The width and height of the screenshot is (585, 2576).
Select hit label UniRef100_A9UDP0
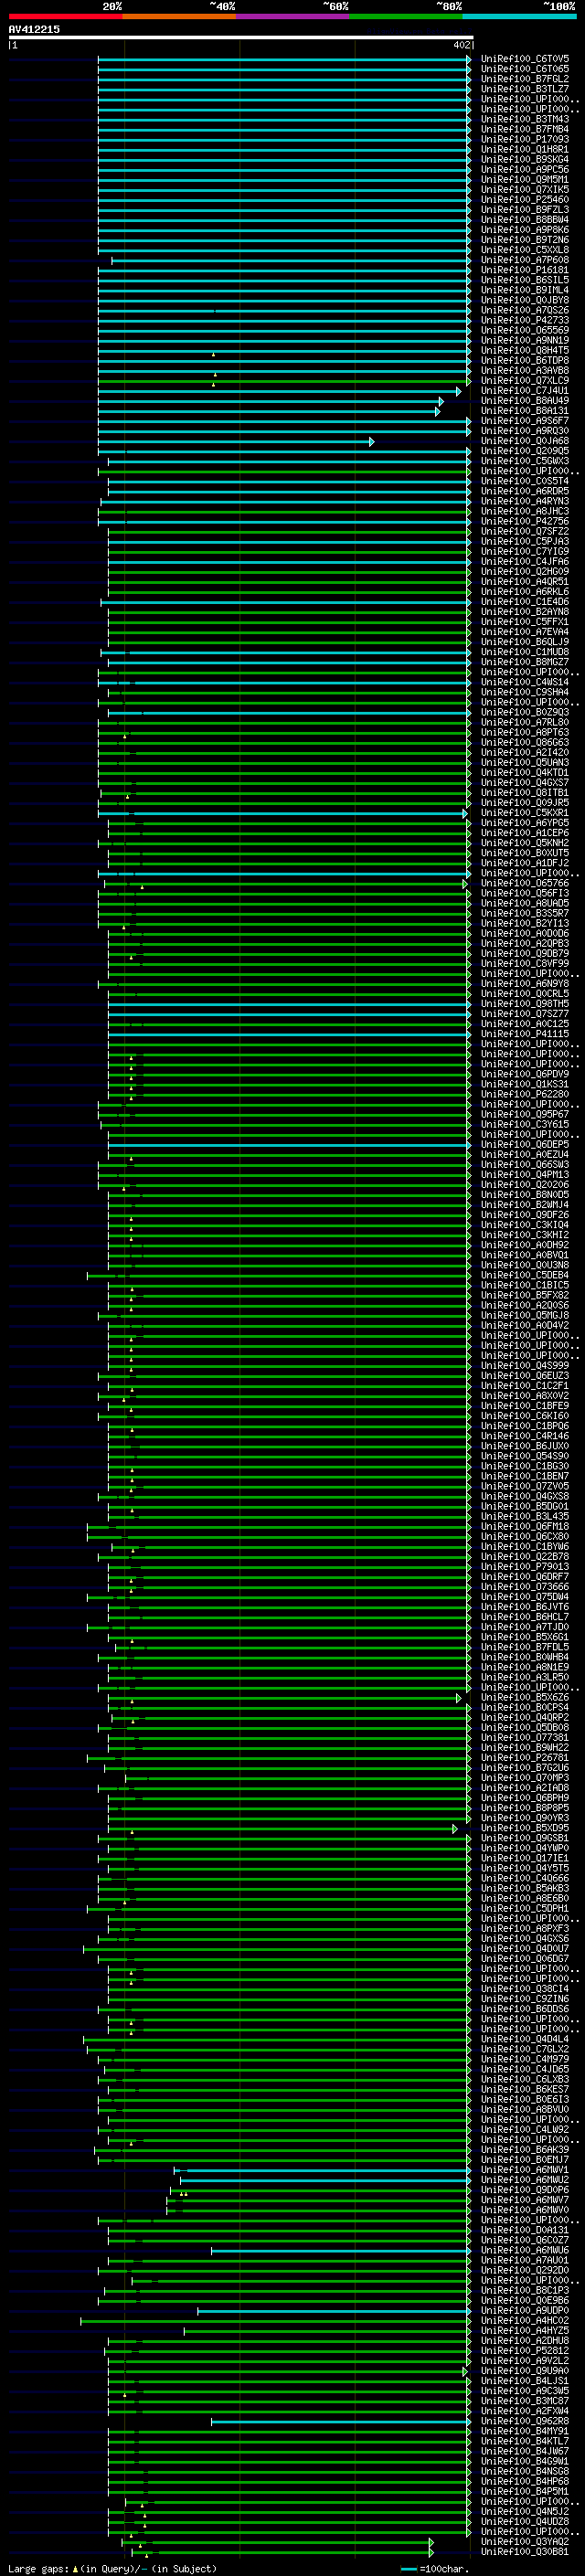(x=525, y=2311)
